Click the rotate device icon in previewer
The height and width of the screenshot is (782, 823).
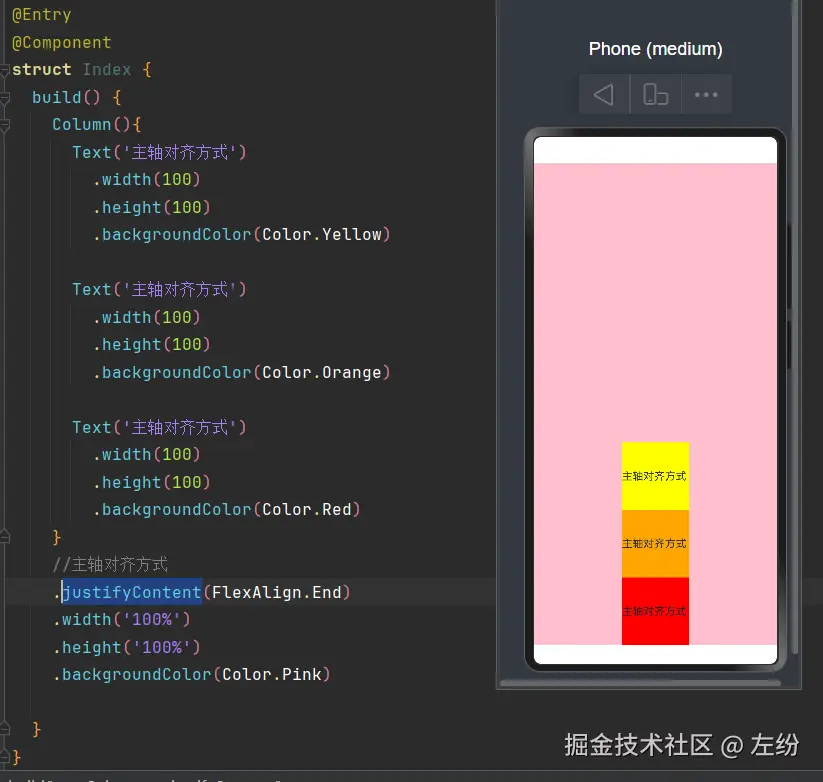tap(656, 95)
